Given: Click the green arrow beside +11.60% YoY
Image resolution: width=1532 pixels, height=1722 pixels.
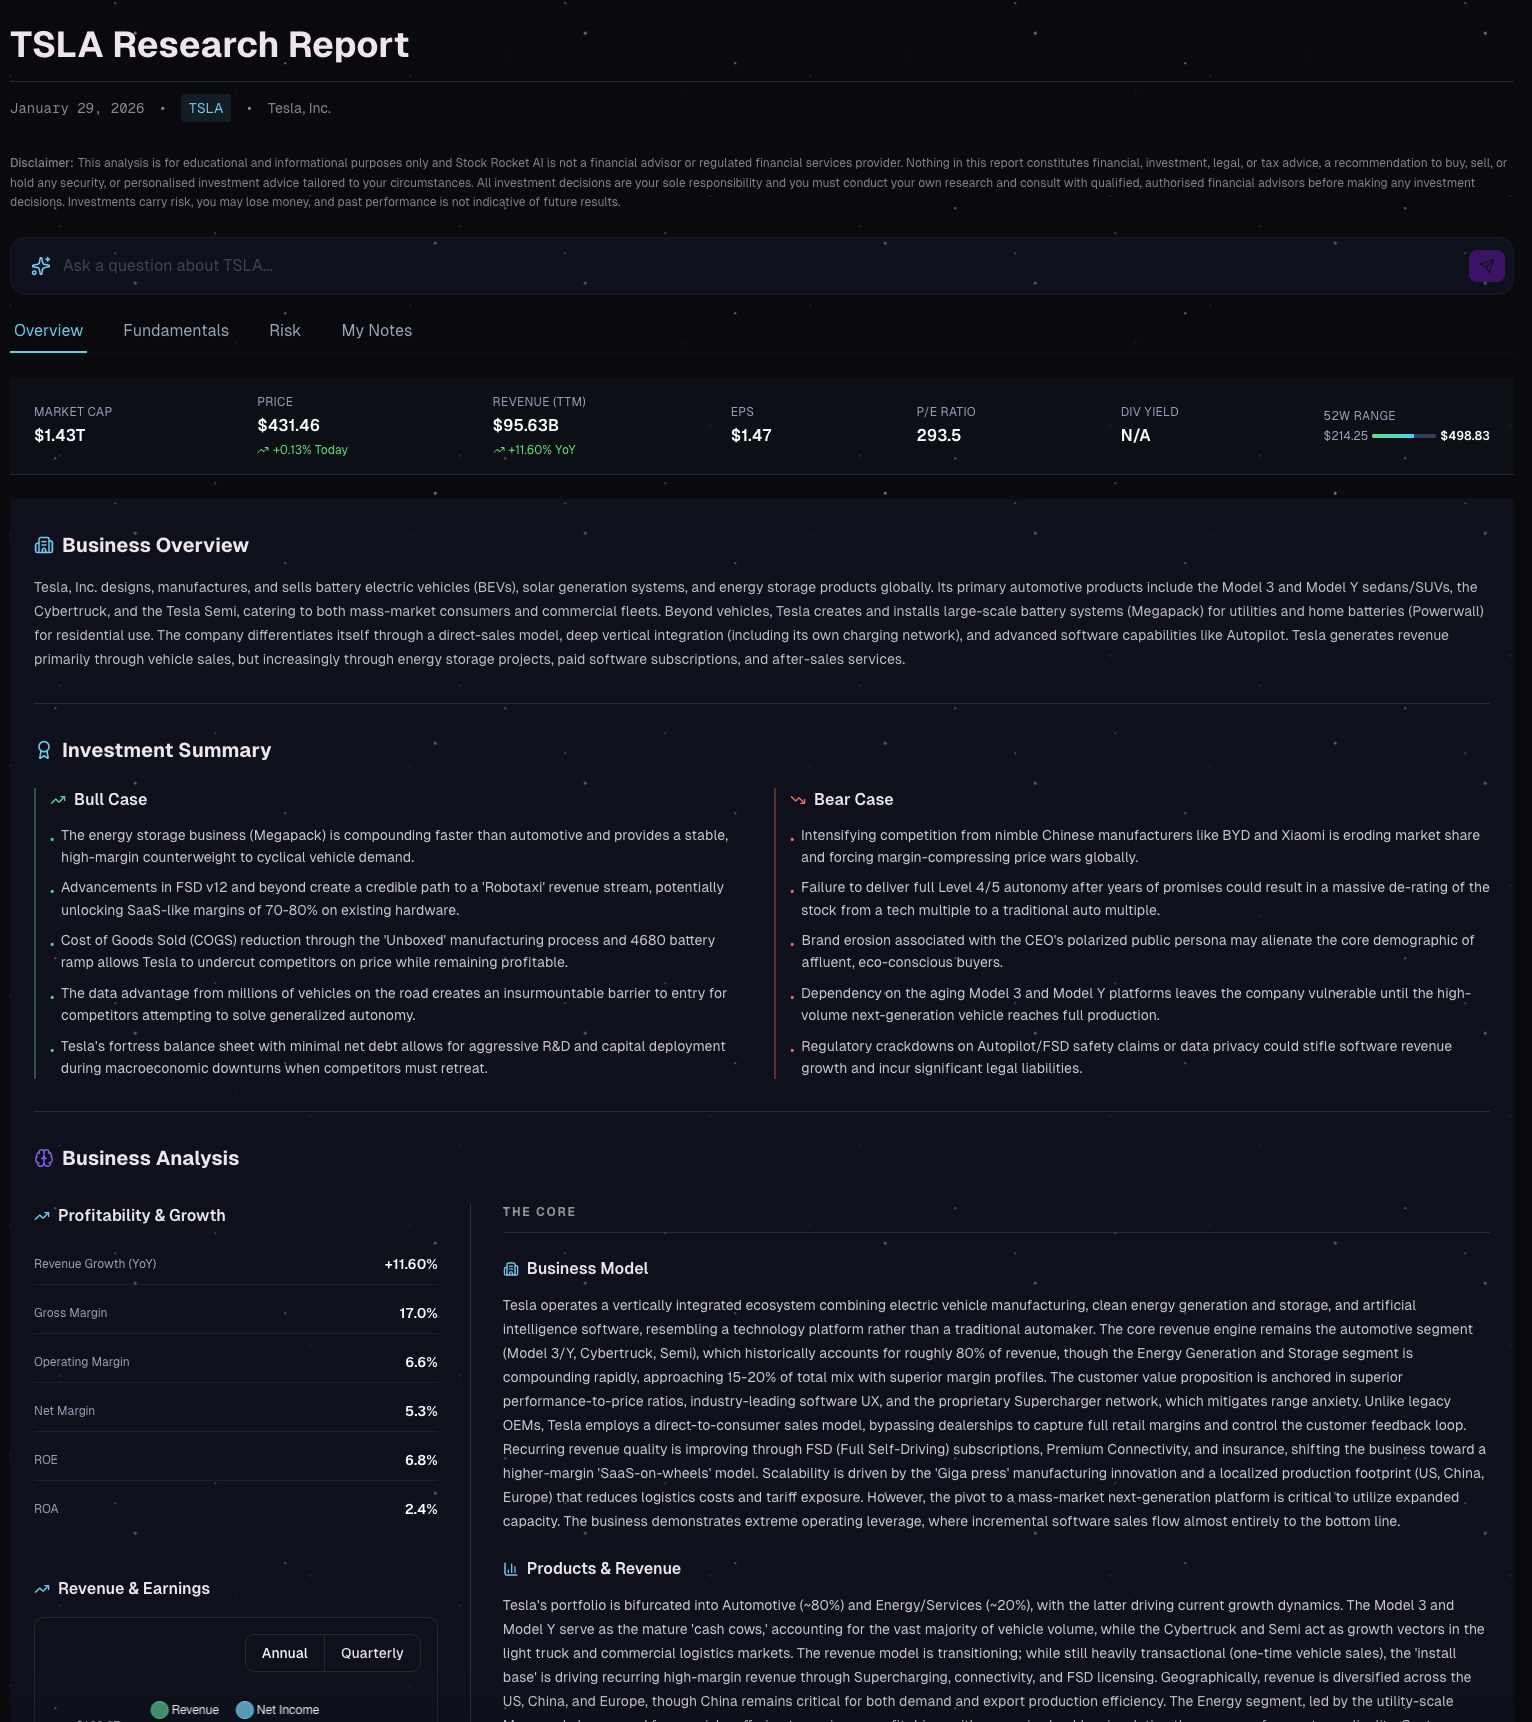Looking at the screenshot, I should 499,450.
